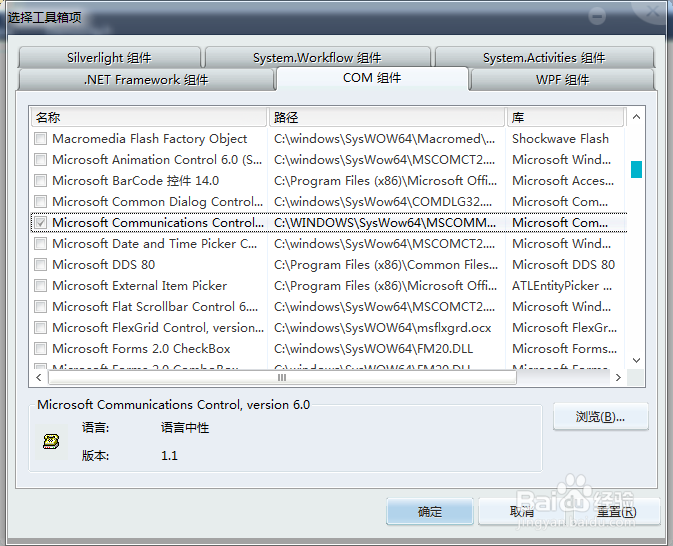Click the vertical scrollbar thumb
This screenshot has width=673, height=546.
(637, 169)
